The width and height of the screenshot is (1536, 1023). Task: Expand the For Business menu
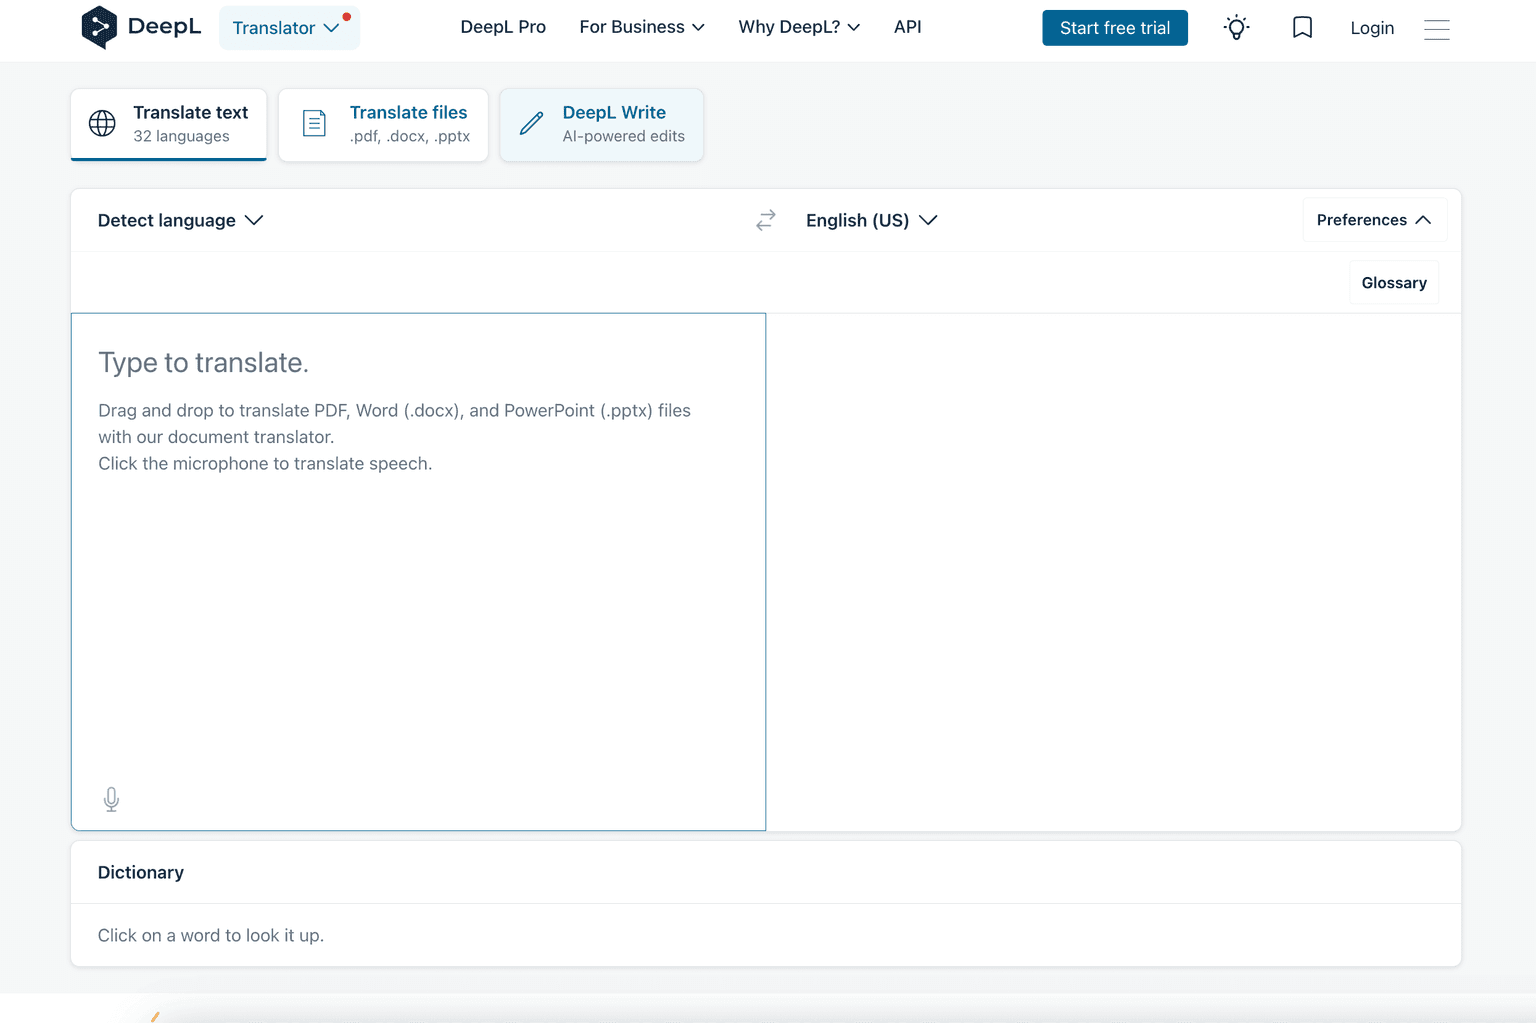pos(642,27)
